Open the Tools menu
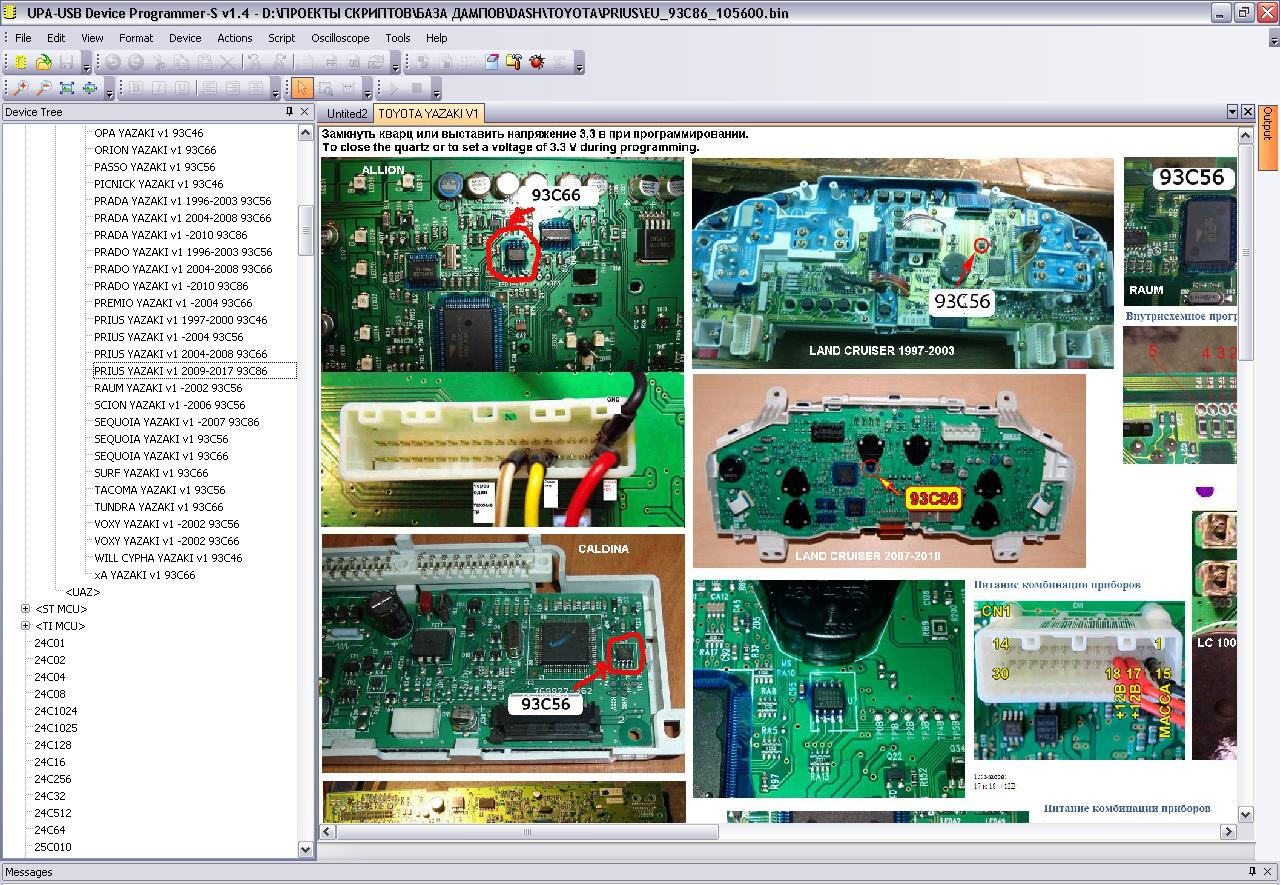 [398, 38]
